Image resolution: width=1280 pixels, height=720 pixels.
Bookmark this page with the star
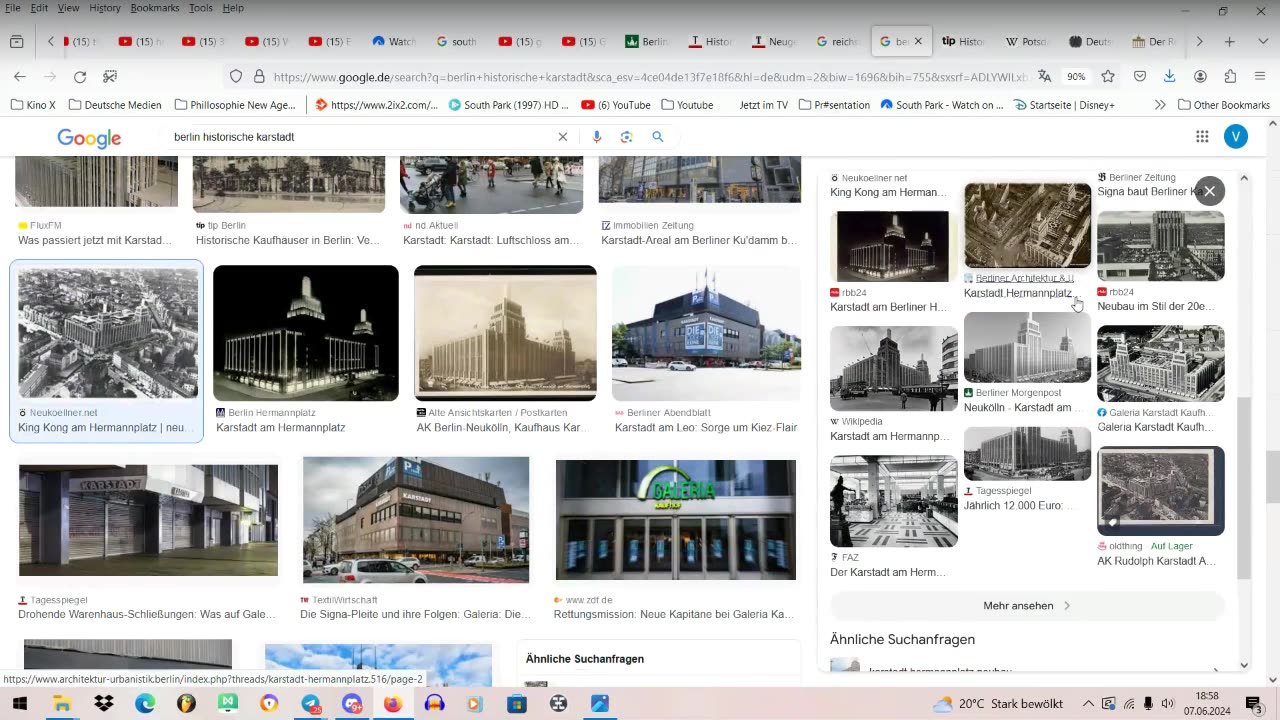tap(1108, 76)
